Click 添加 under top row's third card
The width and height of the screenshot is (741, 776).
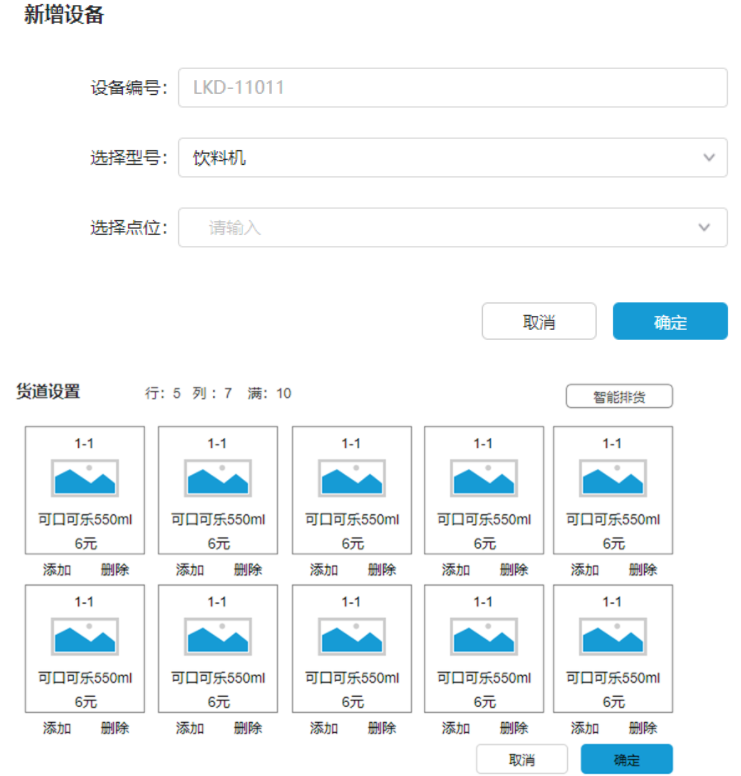coord(324,570)
